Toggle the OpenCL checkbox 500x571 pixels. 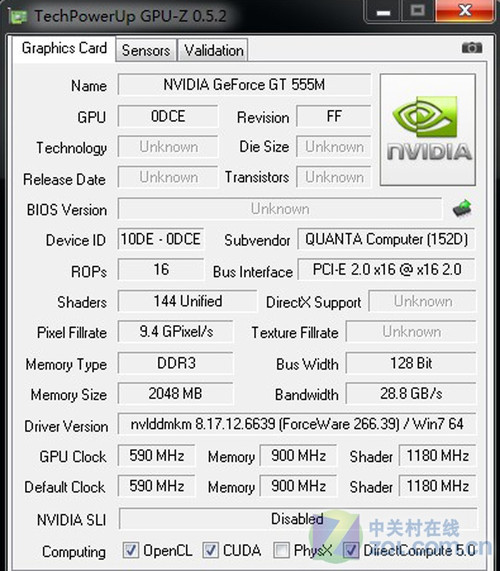130,550
